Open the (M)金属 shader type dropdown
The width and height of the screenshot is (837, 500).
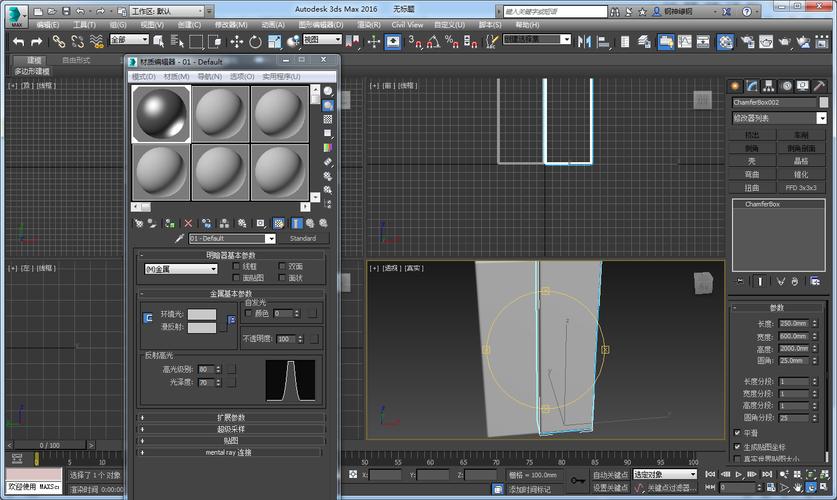pyautogui.click(x=181, y=269)
